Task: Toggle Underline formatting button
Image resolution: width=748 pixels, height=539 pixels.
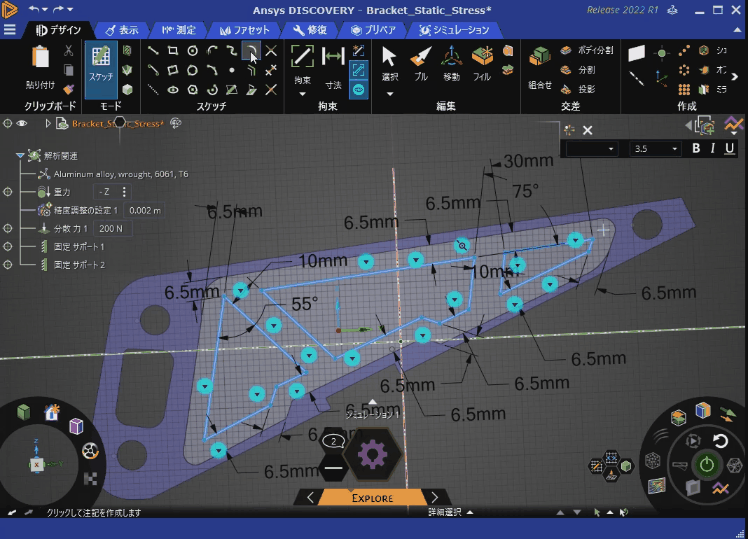Action: (729, 148)
